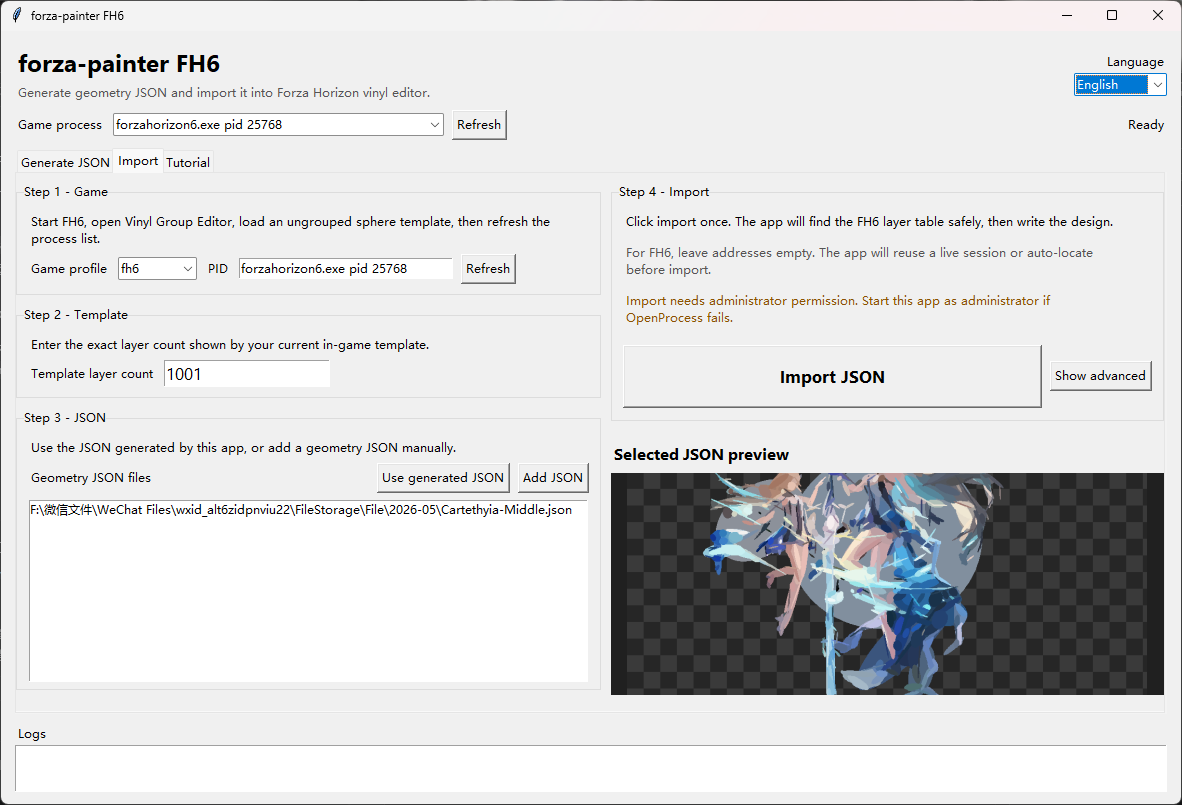Click the Selected JSON preview image

pyautogui.click(x=887, y=584)
